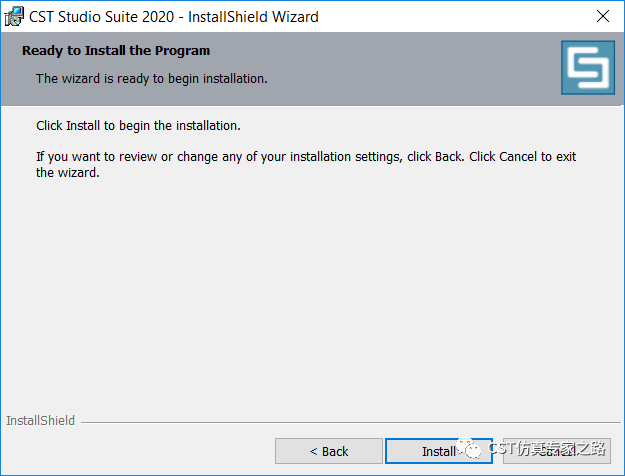This screenshot has height=476, width=625.
Task: Close the InstallShield Wizard window
Action: pyautogui.click(x=603, y=16)
